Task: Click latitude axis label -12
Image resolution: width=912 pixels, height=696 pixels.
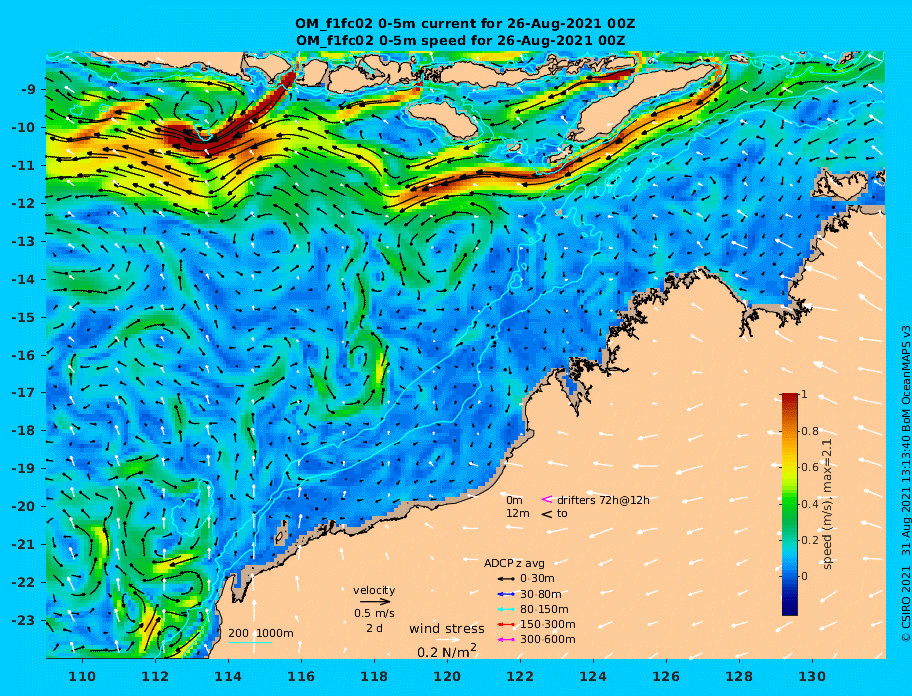Action: tap(24, 204)
